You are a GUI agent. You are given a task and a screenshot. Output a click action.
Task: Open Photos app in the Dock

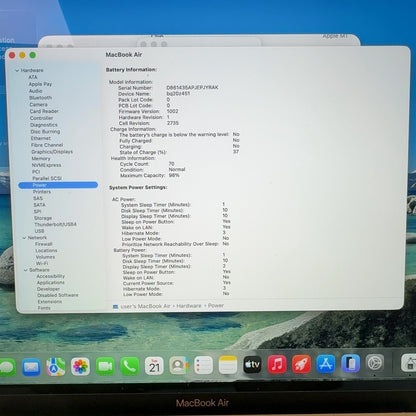pos(80,367)
